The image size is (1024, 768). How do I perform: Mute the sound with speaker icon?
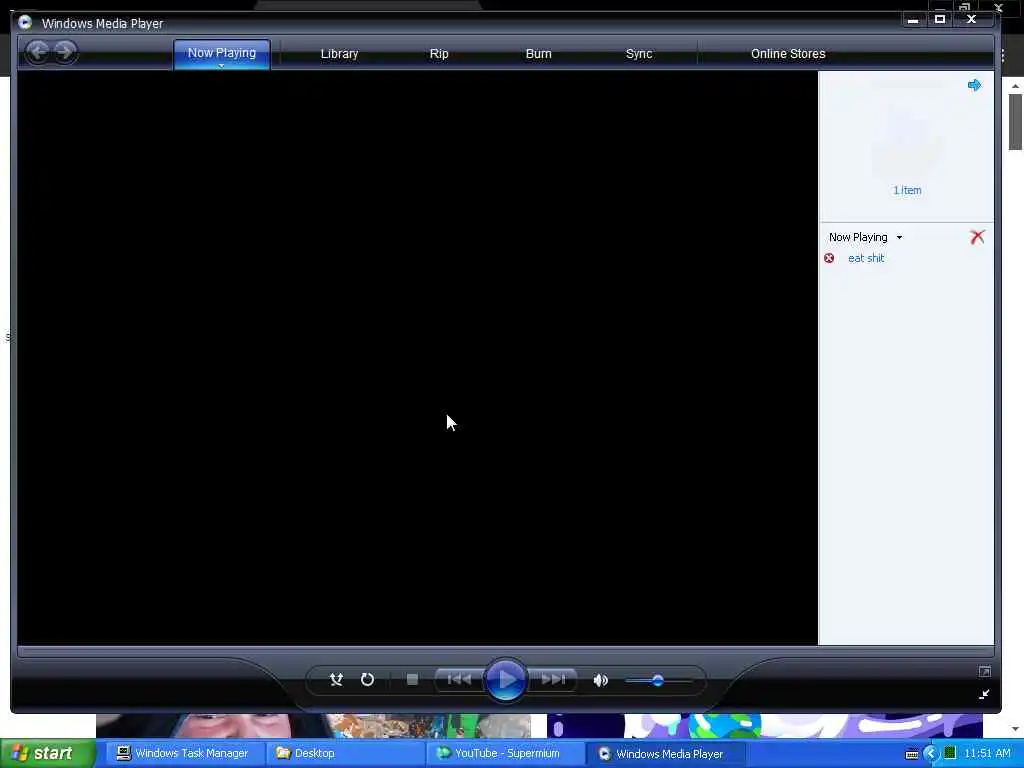[x=600, y=680]
